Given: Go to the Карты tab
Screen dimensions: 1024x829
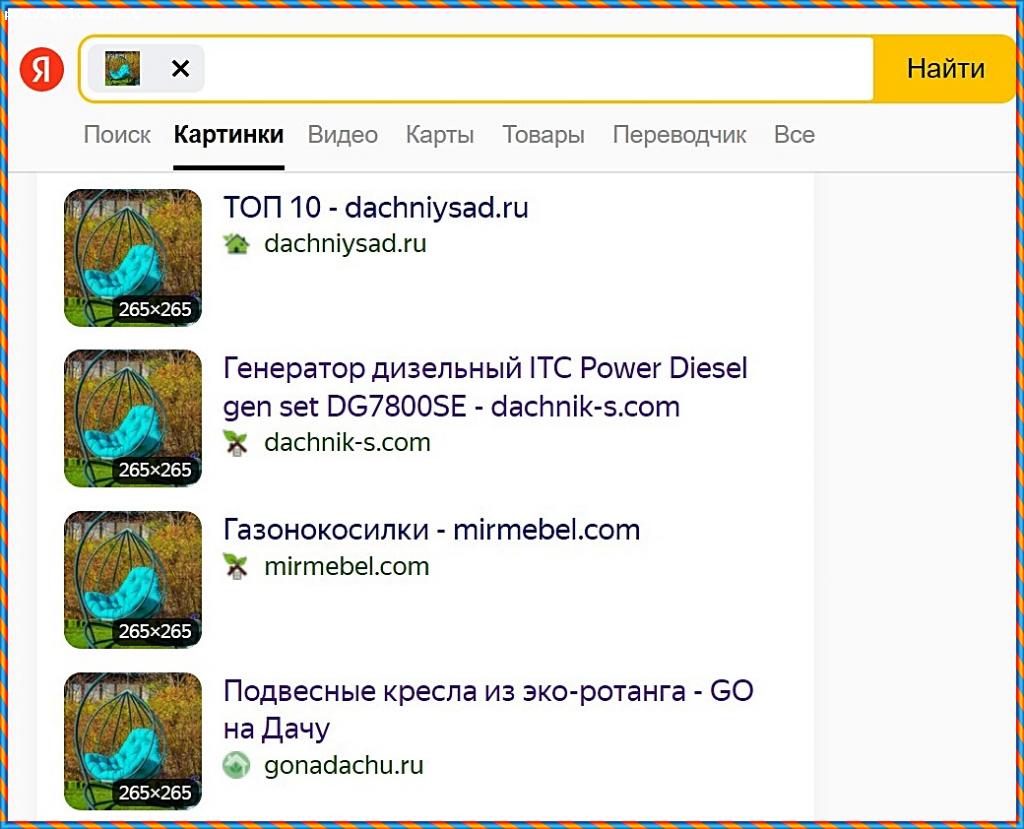Looking at the screenshot, I should [x=440, y=135].
